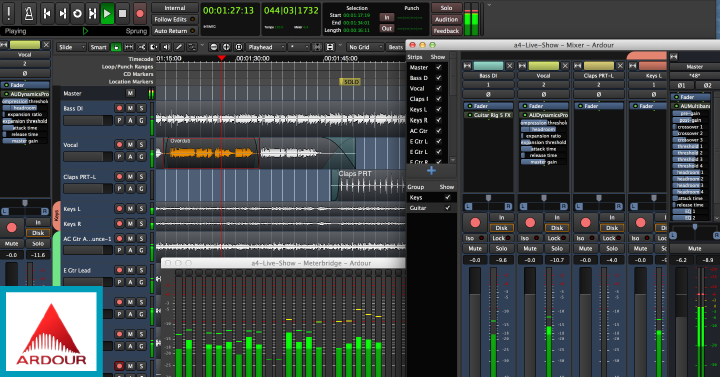This screenshot has width=720, height=377.
Task: Select the Smart mode button
Action: coord(98,47)
